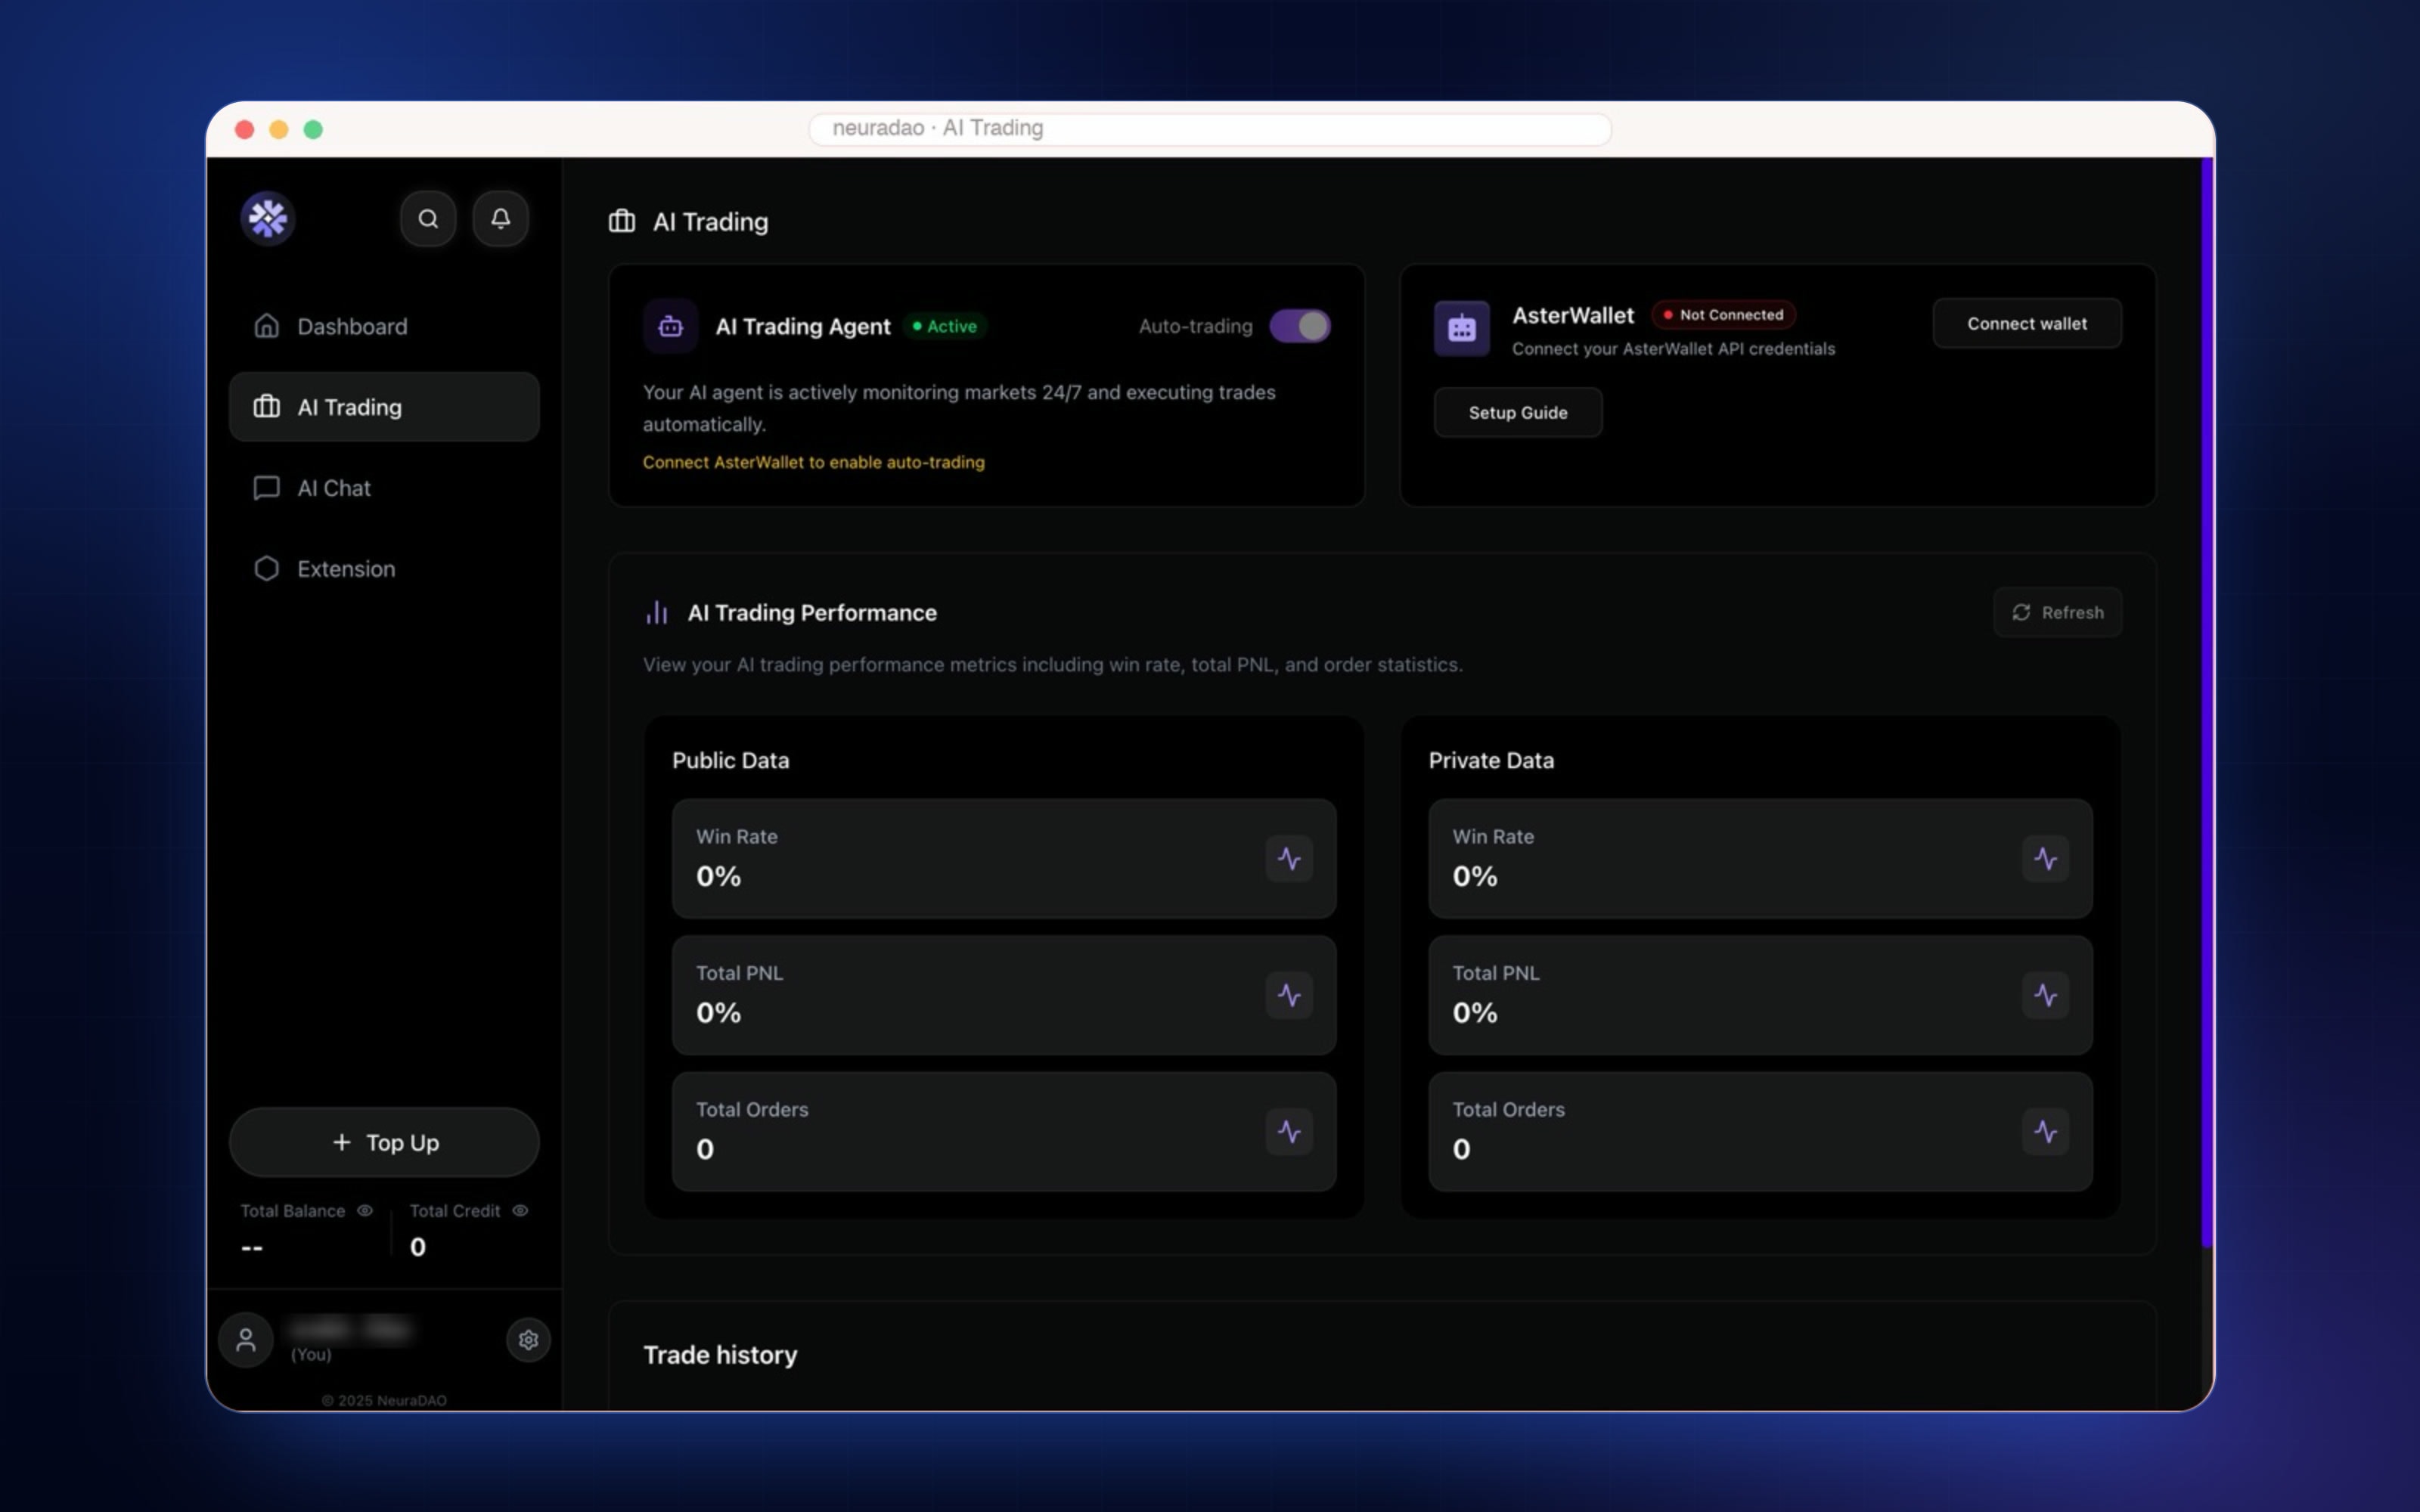2420x1512 pixels.
Task: Click Private Data Total PNL activity icon
Action: (2045, 995)
